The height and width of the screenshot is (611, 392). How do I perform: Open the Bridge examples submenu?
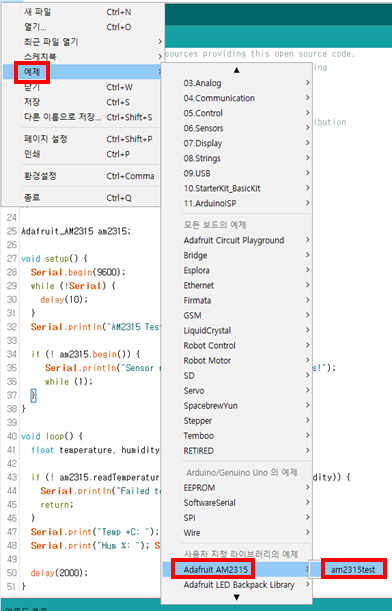(237, 255)
